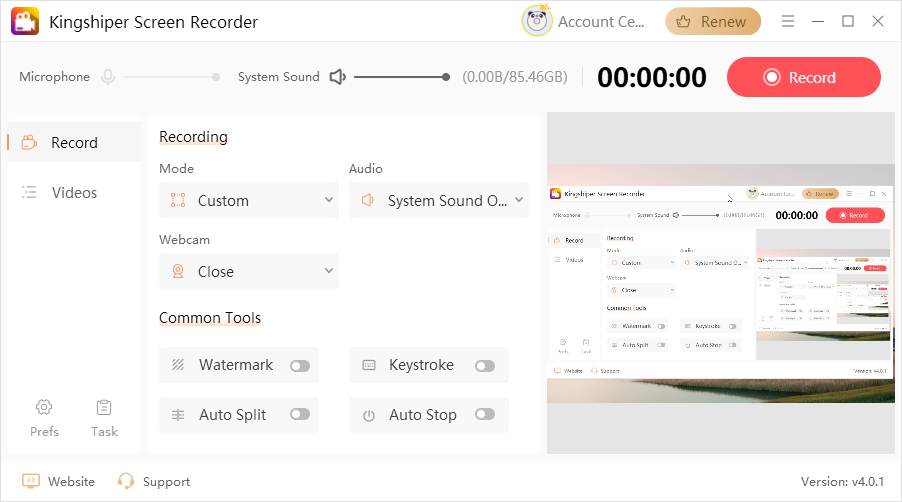The height and width of the screenshot is (502, 902).
Task: Open the Webcam Close dropdown
Action: (249, 271)
